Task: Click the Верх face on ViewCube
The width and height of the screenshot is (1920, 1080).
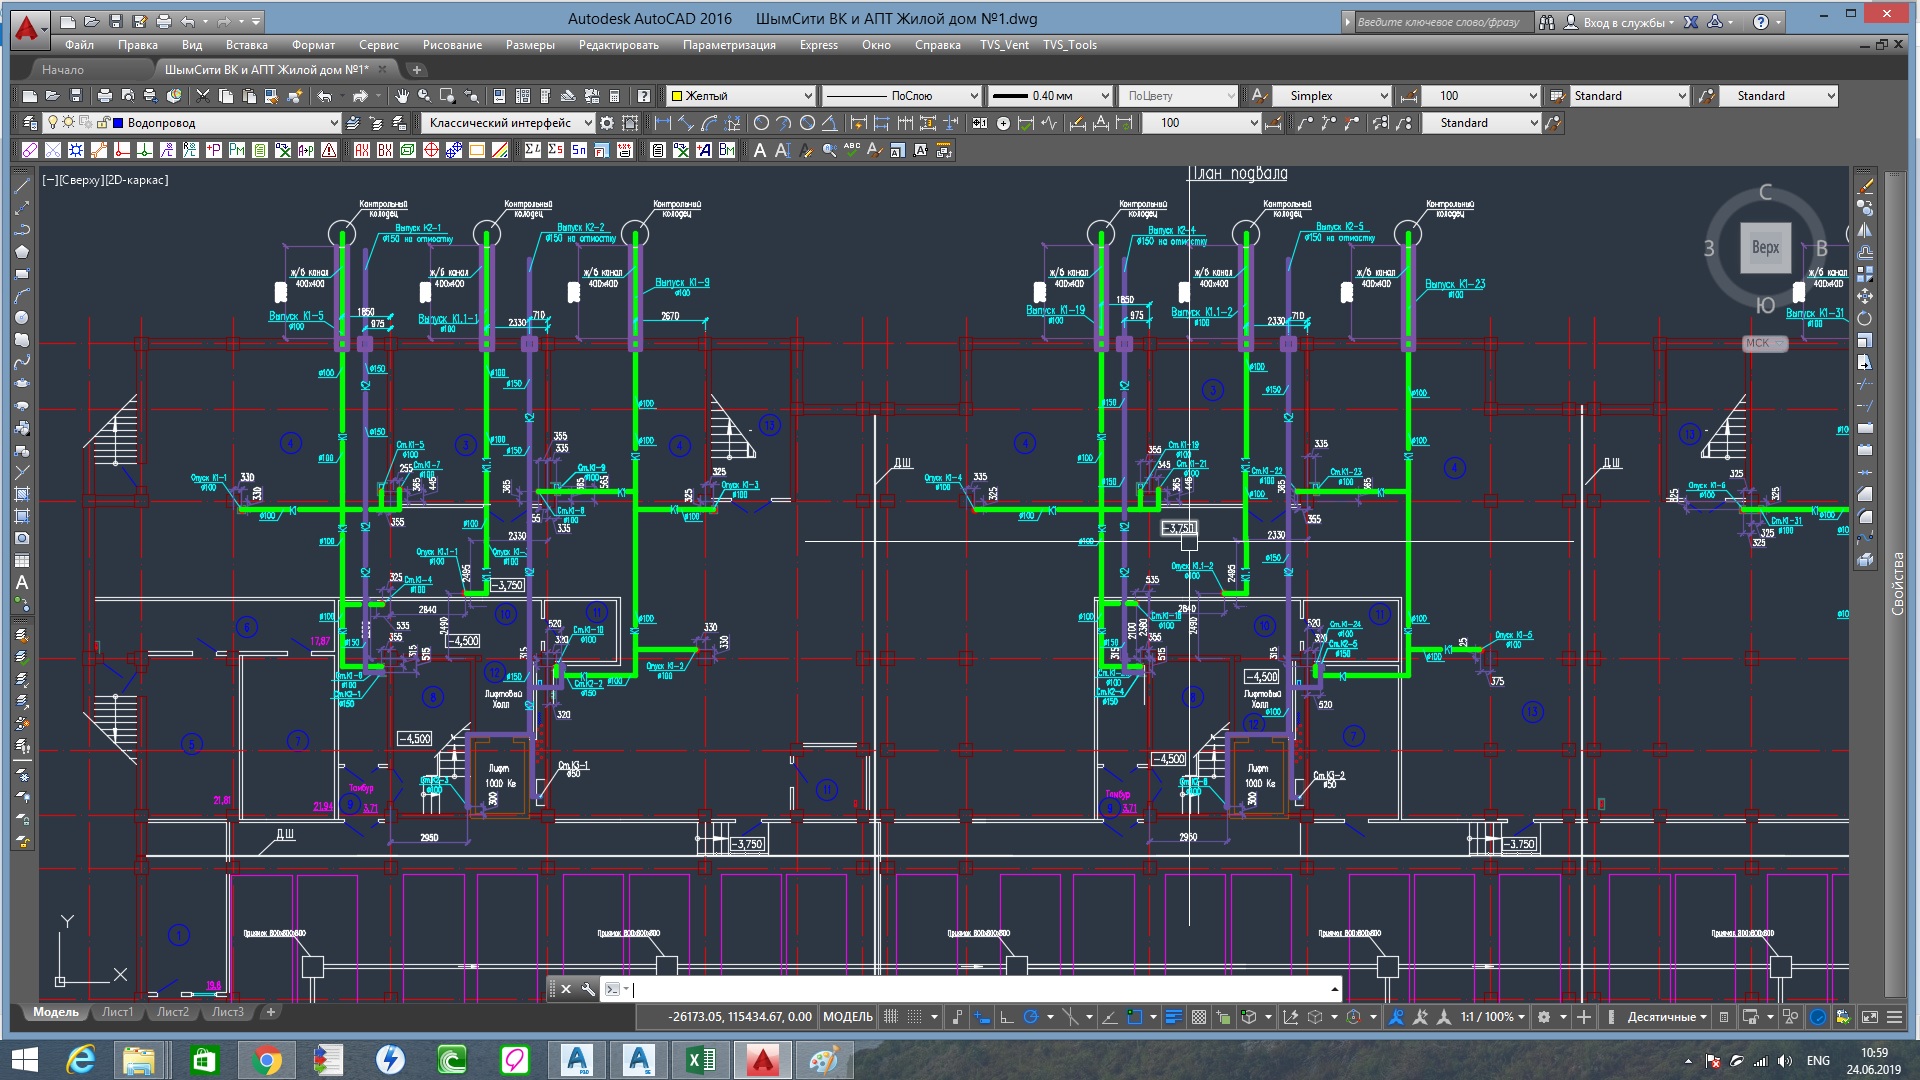Action: [x=1765, y=247]
